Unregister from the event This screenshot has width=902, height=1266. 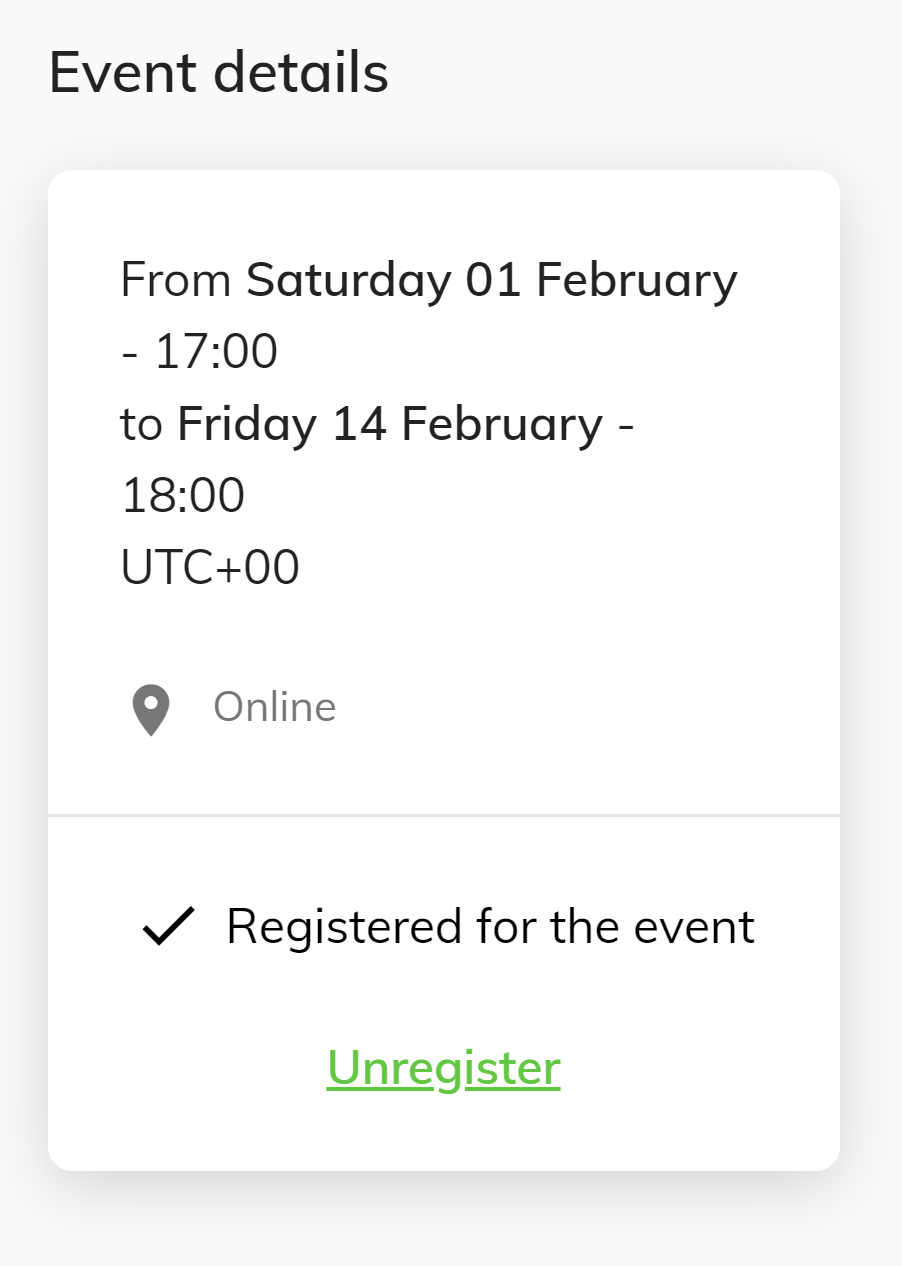coord(444,1067)
